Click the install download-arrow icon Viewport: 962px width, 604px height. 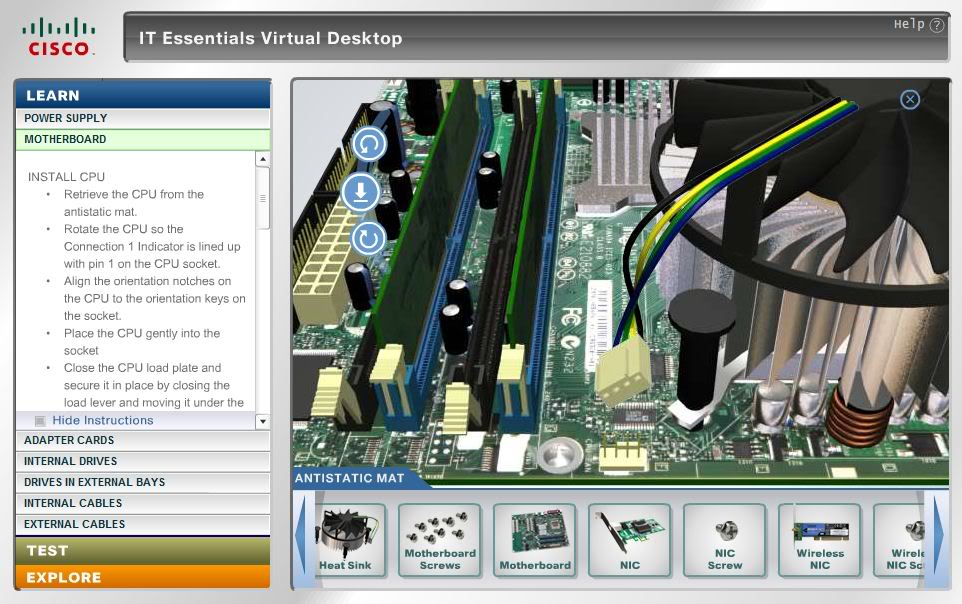tap(360, 192)
